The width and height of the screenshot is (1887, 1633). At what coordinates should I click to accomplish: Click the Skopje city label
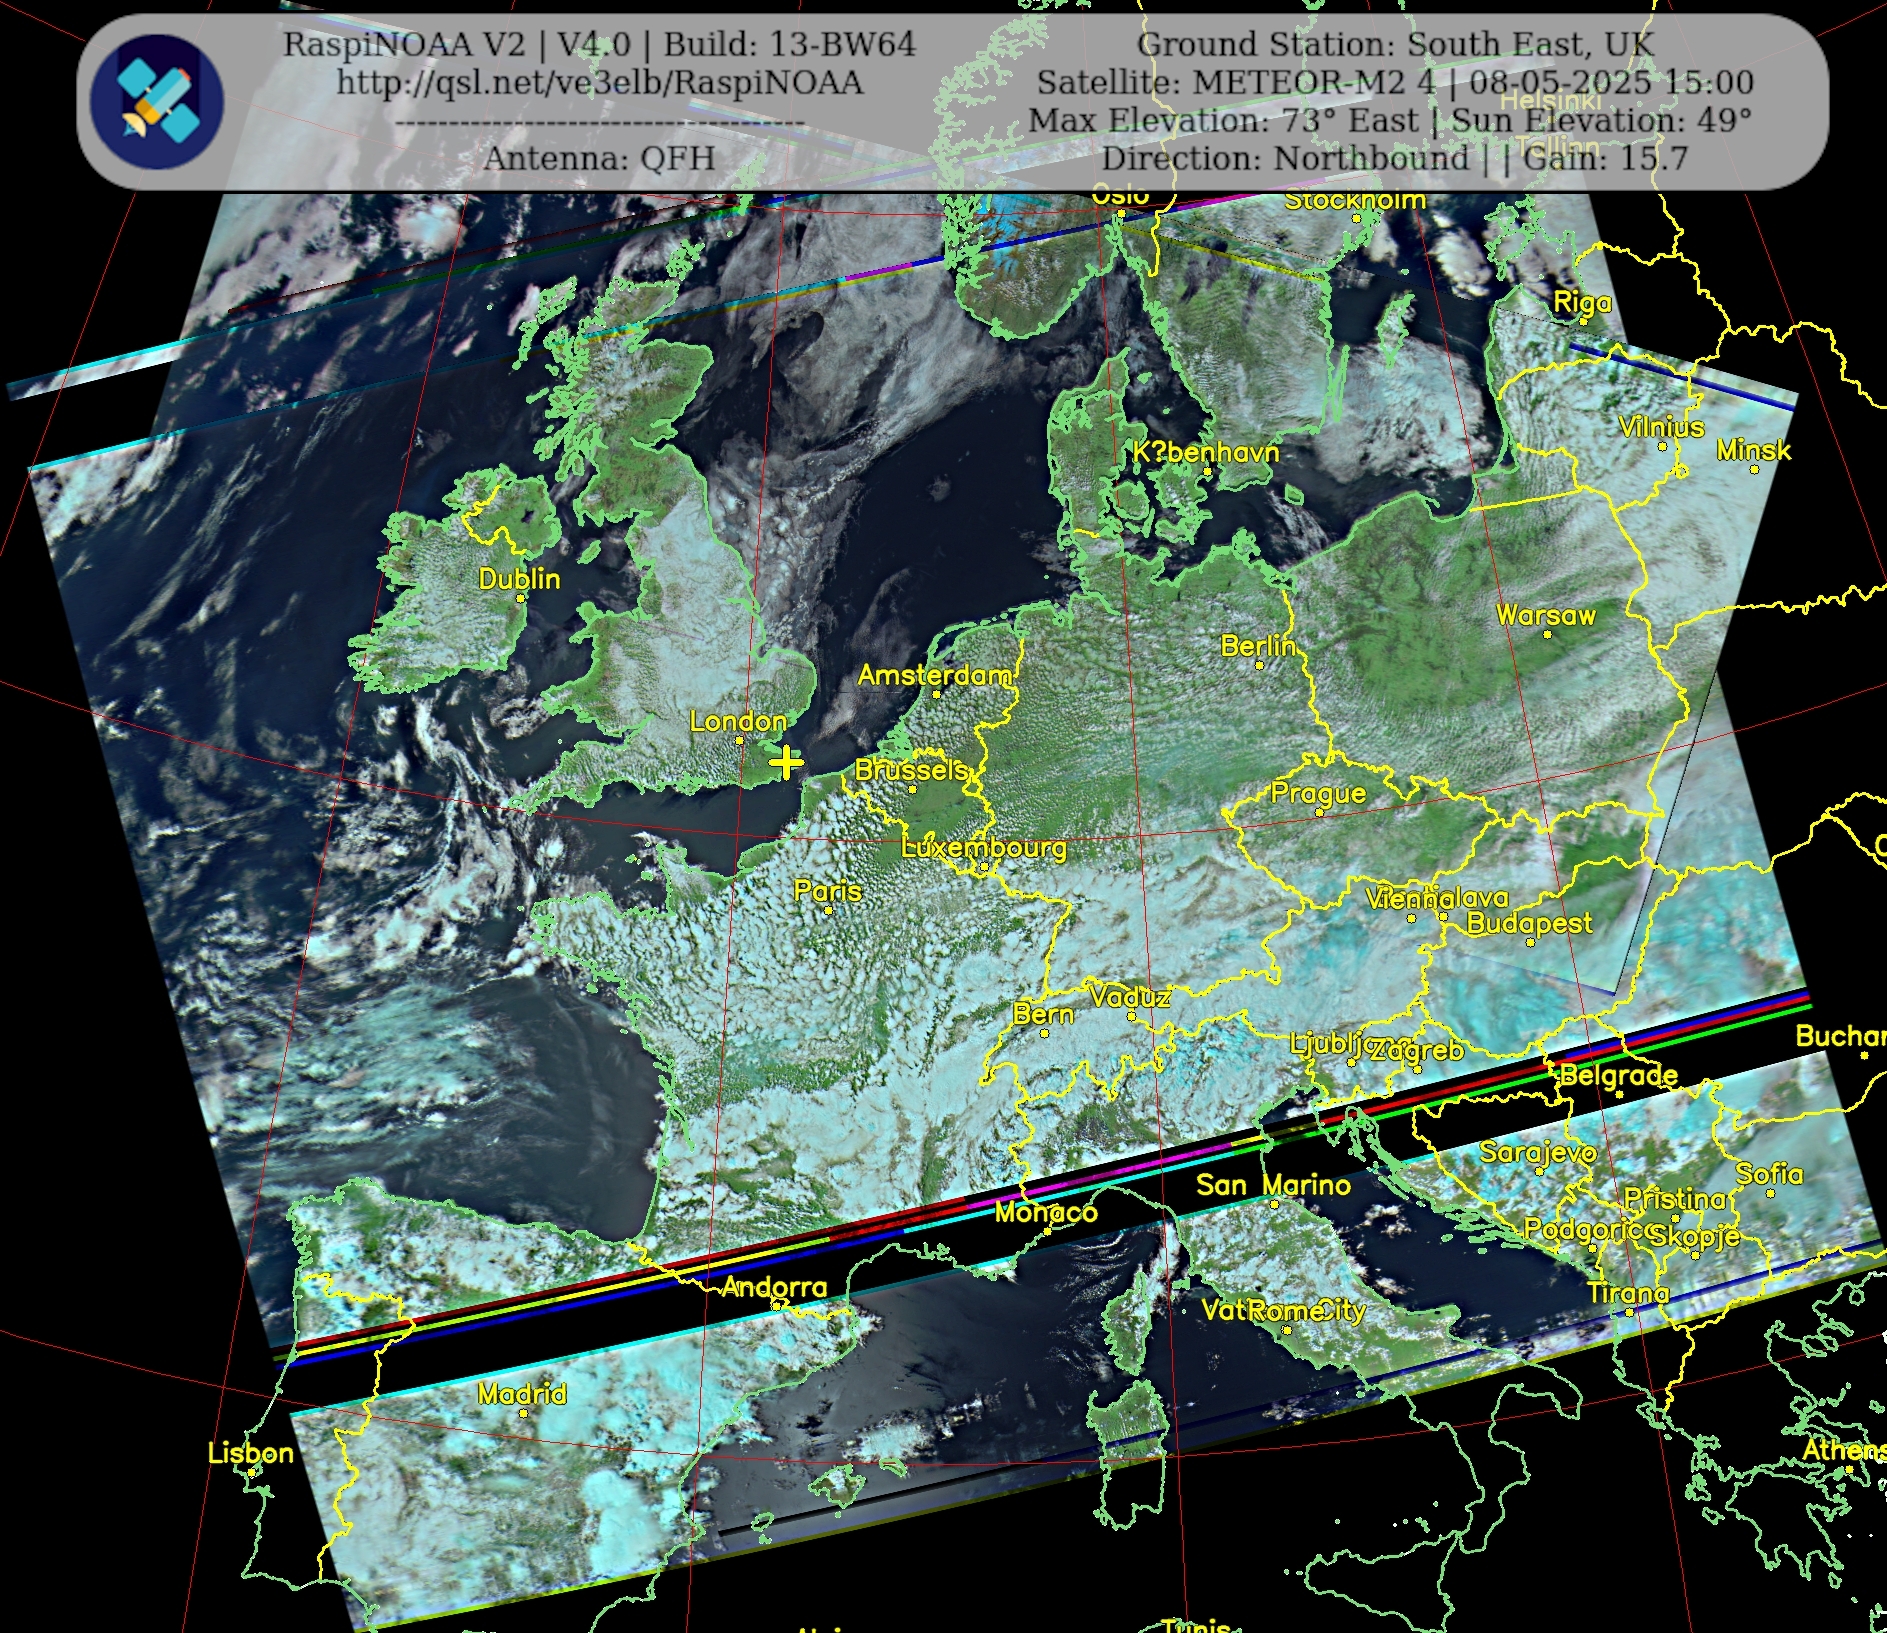click(1694, 1236)
